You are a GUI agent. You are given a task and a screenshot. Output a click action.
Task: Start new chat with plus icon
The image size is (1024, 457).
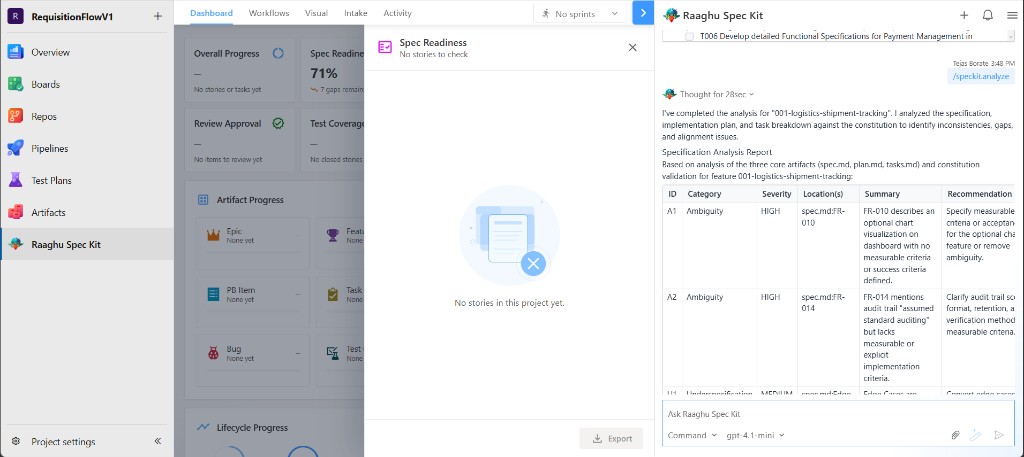(964, 16)
